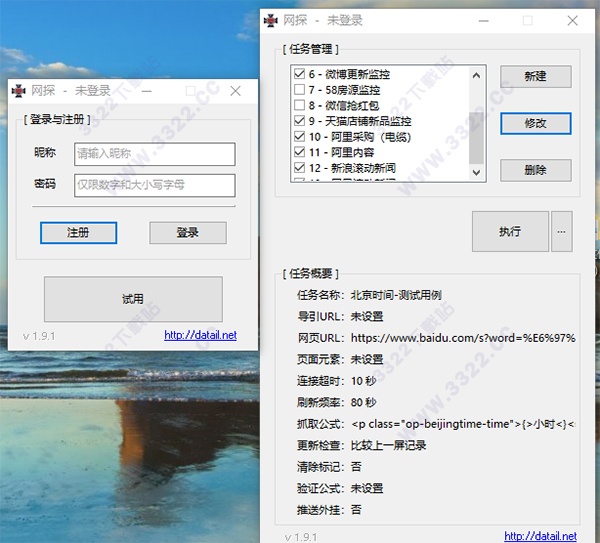Click the app icon in task window title bar
The height and width of the screenshot is (543, 600).
click(271, 21)
